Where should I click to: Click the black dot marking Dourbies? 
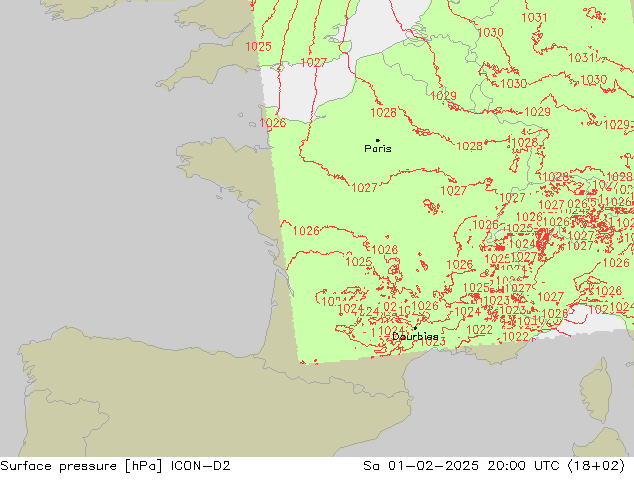(415, 328)
